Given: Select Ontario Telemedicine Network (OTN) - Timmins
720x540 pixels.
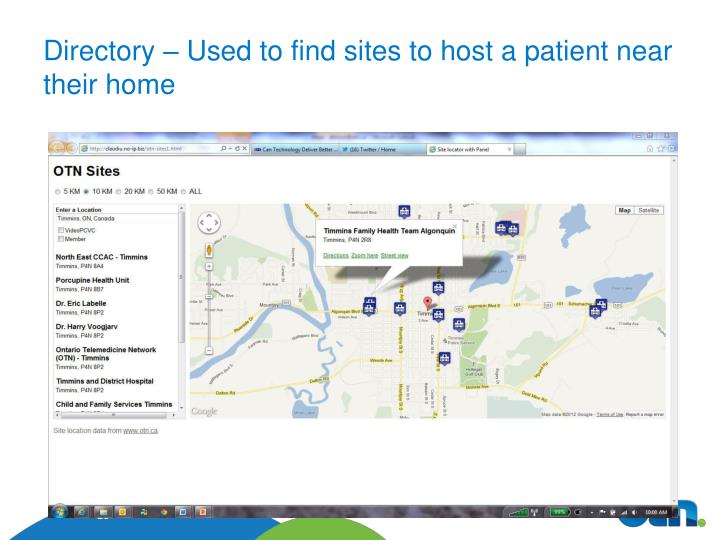Looking at the screenshot, I should (106, 354).
